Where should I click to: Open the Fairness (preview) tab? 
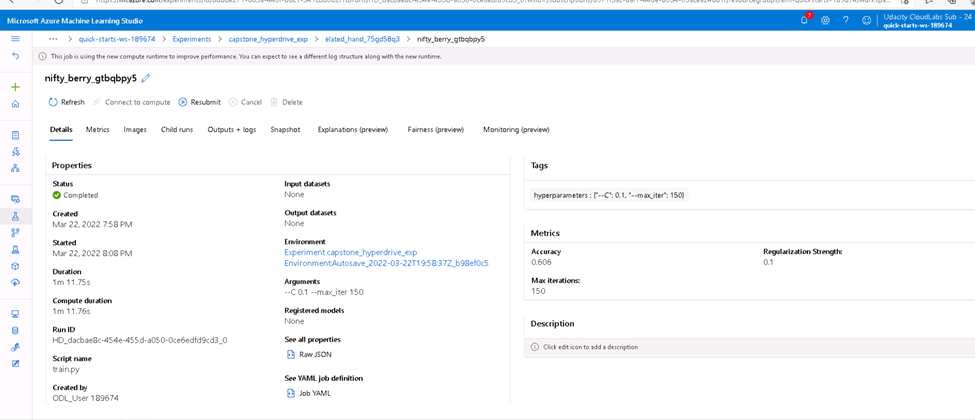click(436, 129)
